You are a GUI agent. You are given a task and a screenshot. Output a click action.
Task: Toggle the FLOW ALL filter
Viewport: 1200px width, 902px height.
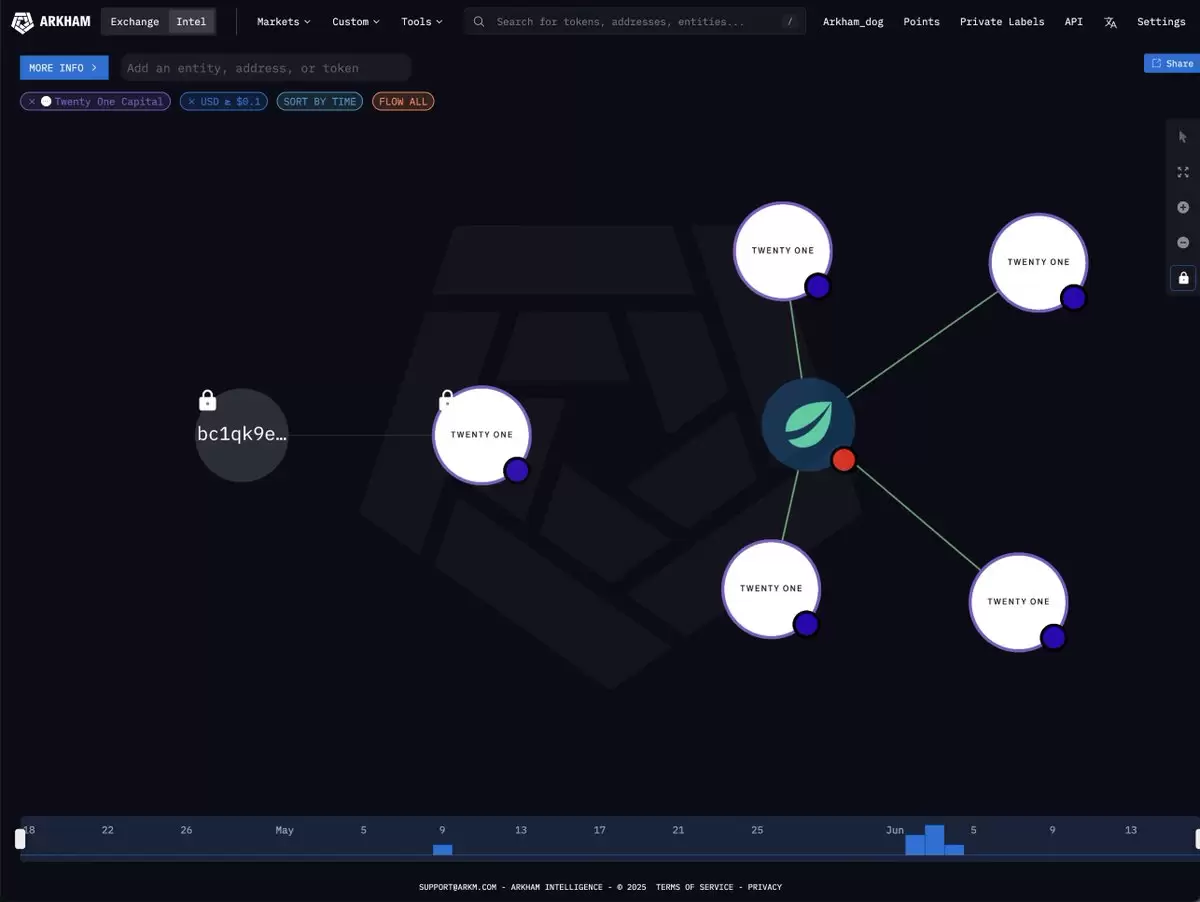[403, 102]
